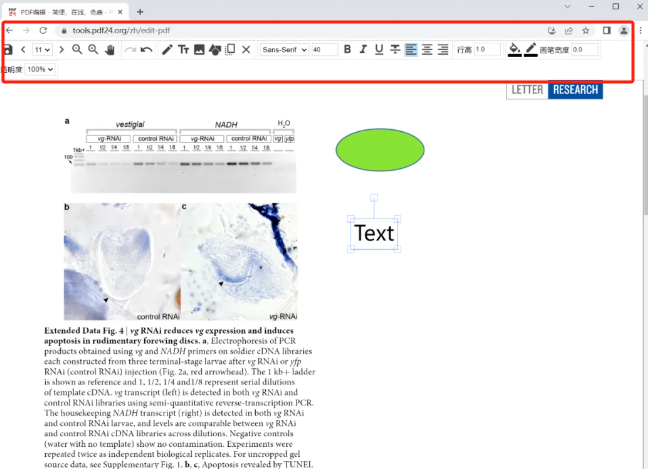Open the Sans-Serif font family dropdown
Image resolution: width=648 pixels, height=469 pixels.
[284, 50]
